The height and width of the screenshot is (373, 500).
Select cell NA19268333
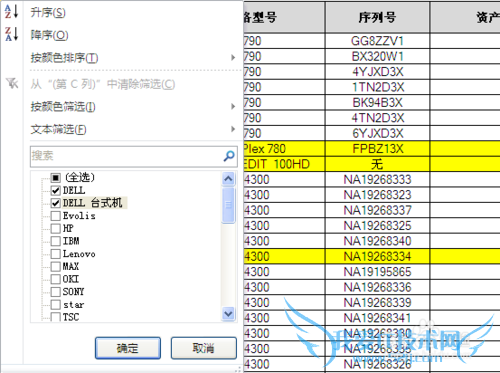tap(377, 179)
